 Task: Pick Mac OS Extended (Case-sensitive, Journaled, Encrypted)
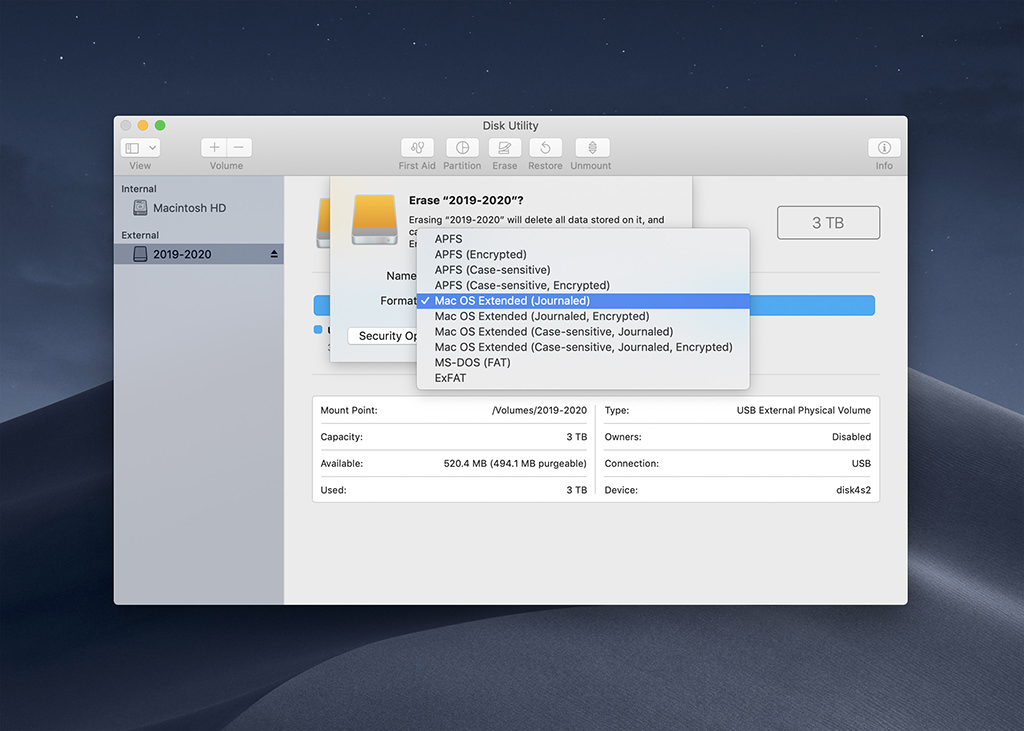pyautogui.click(x=583, y=347)
